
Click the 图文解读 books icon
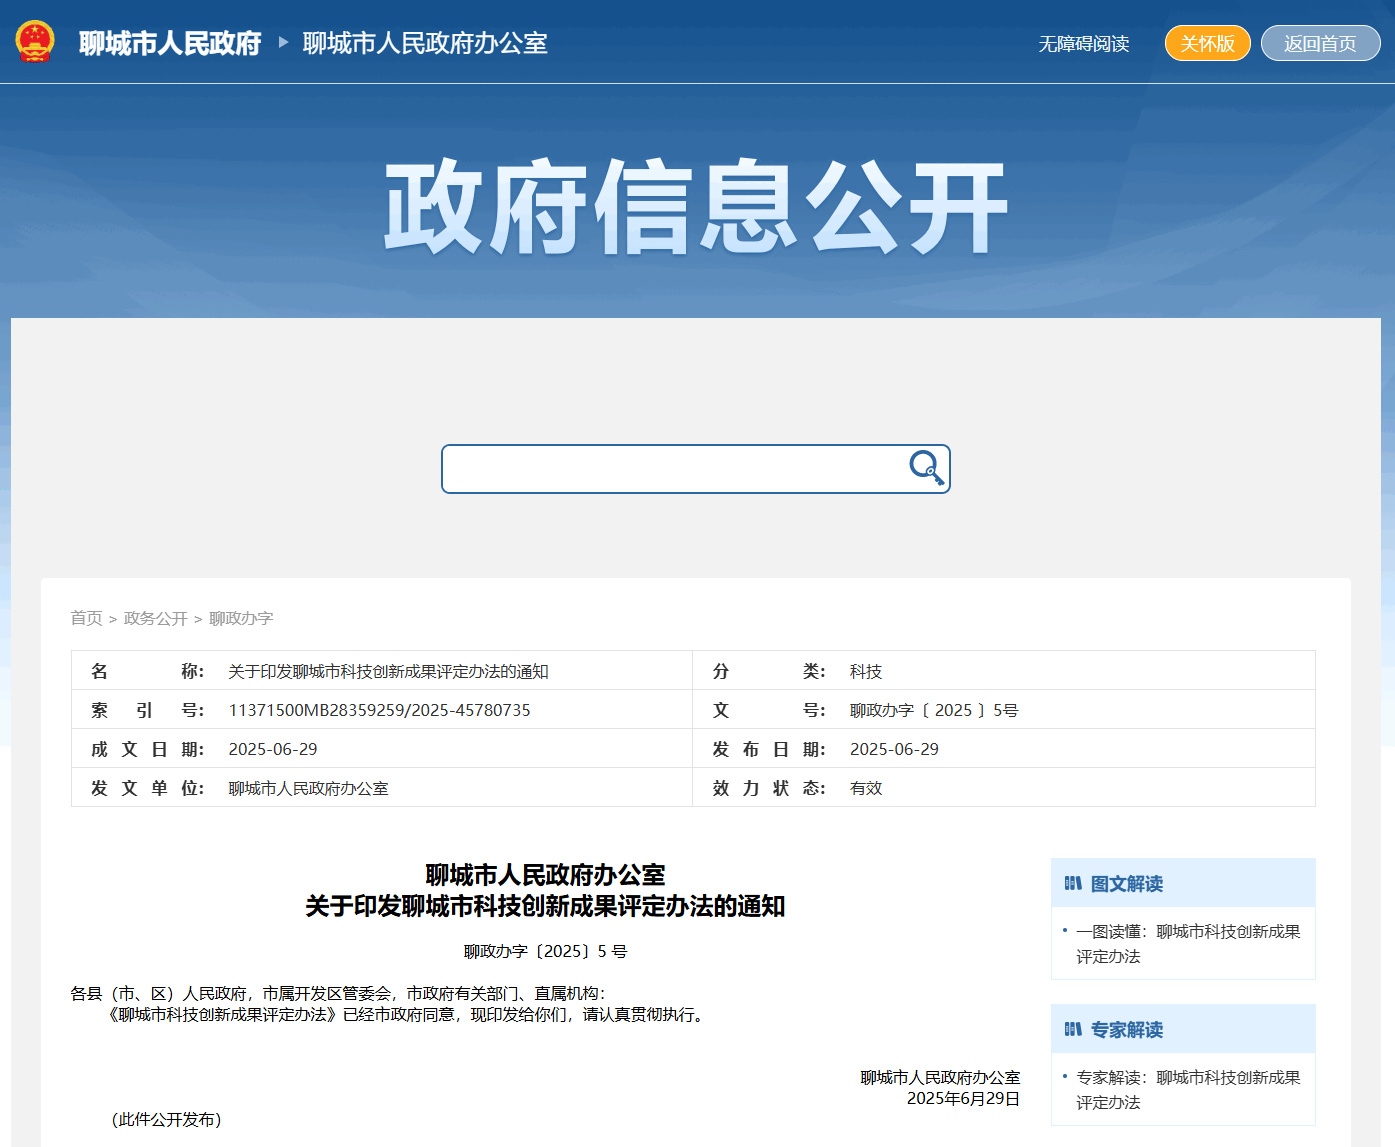tap(1073, 883)
